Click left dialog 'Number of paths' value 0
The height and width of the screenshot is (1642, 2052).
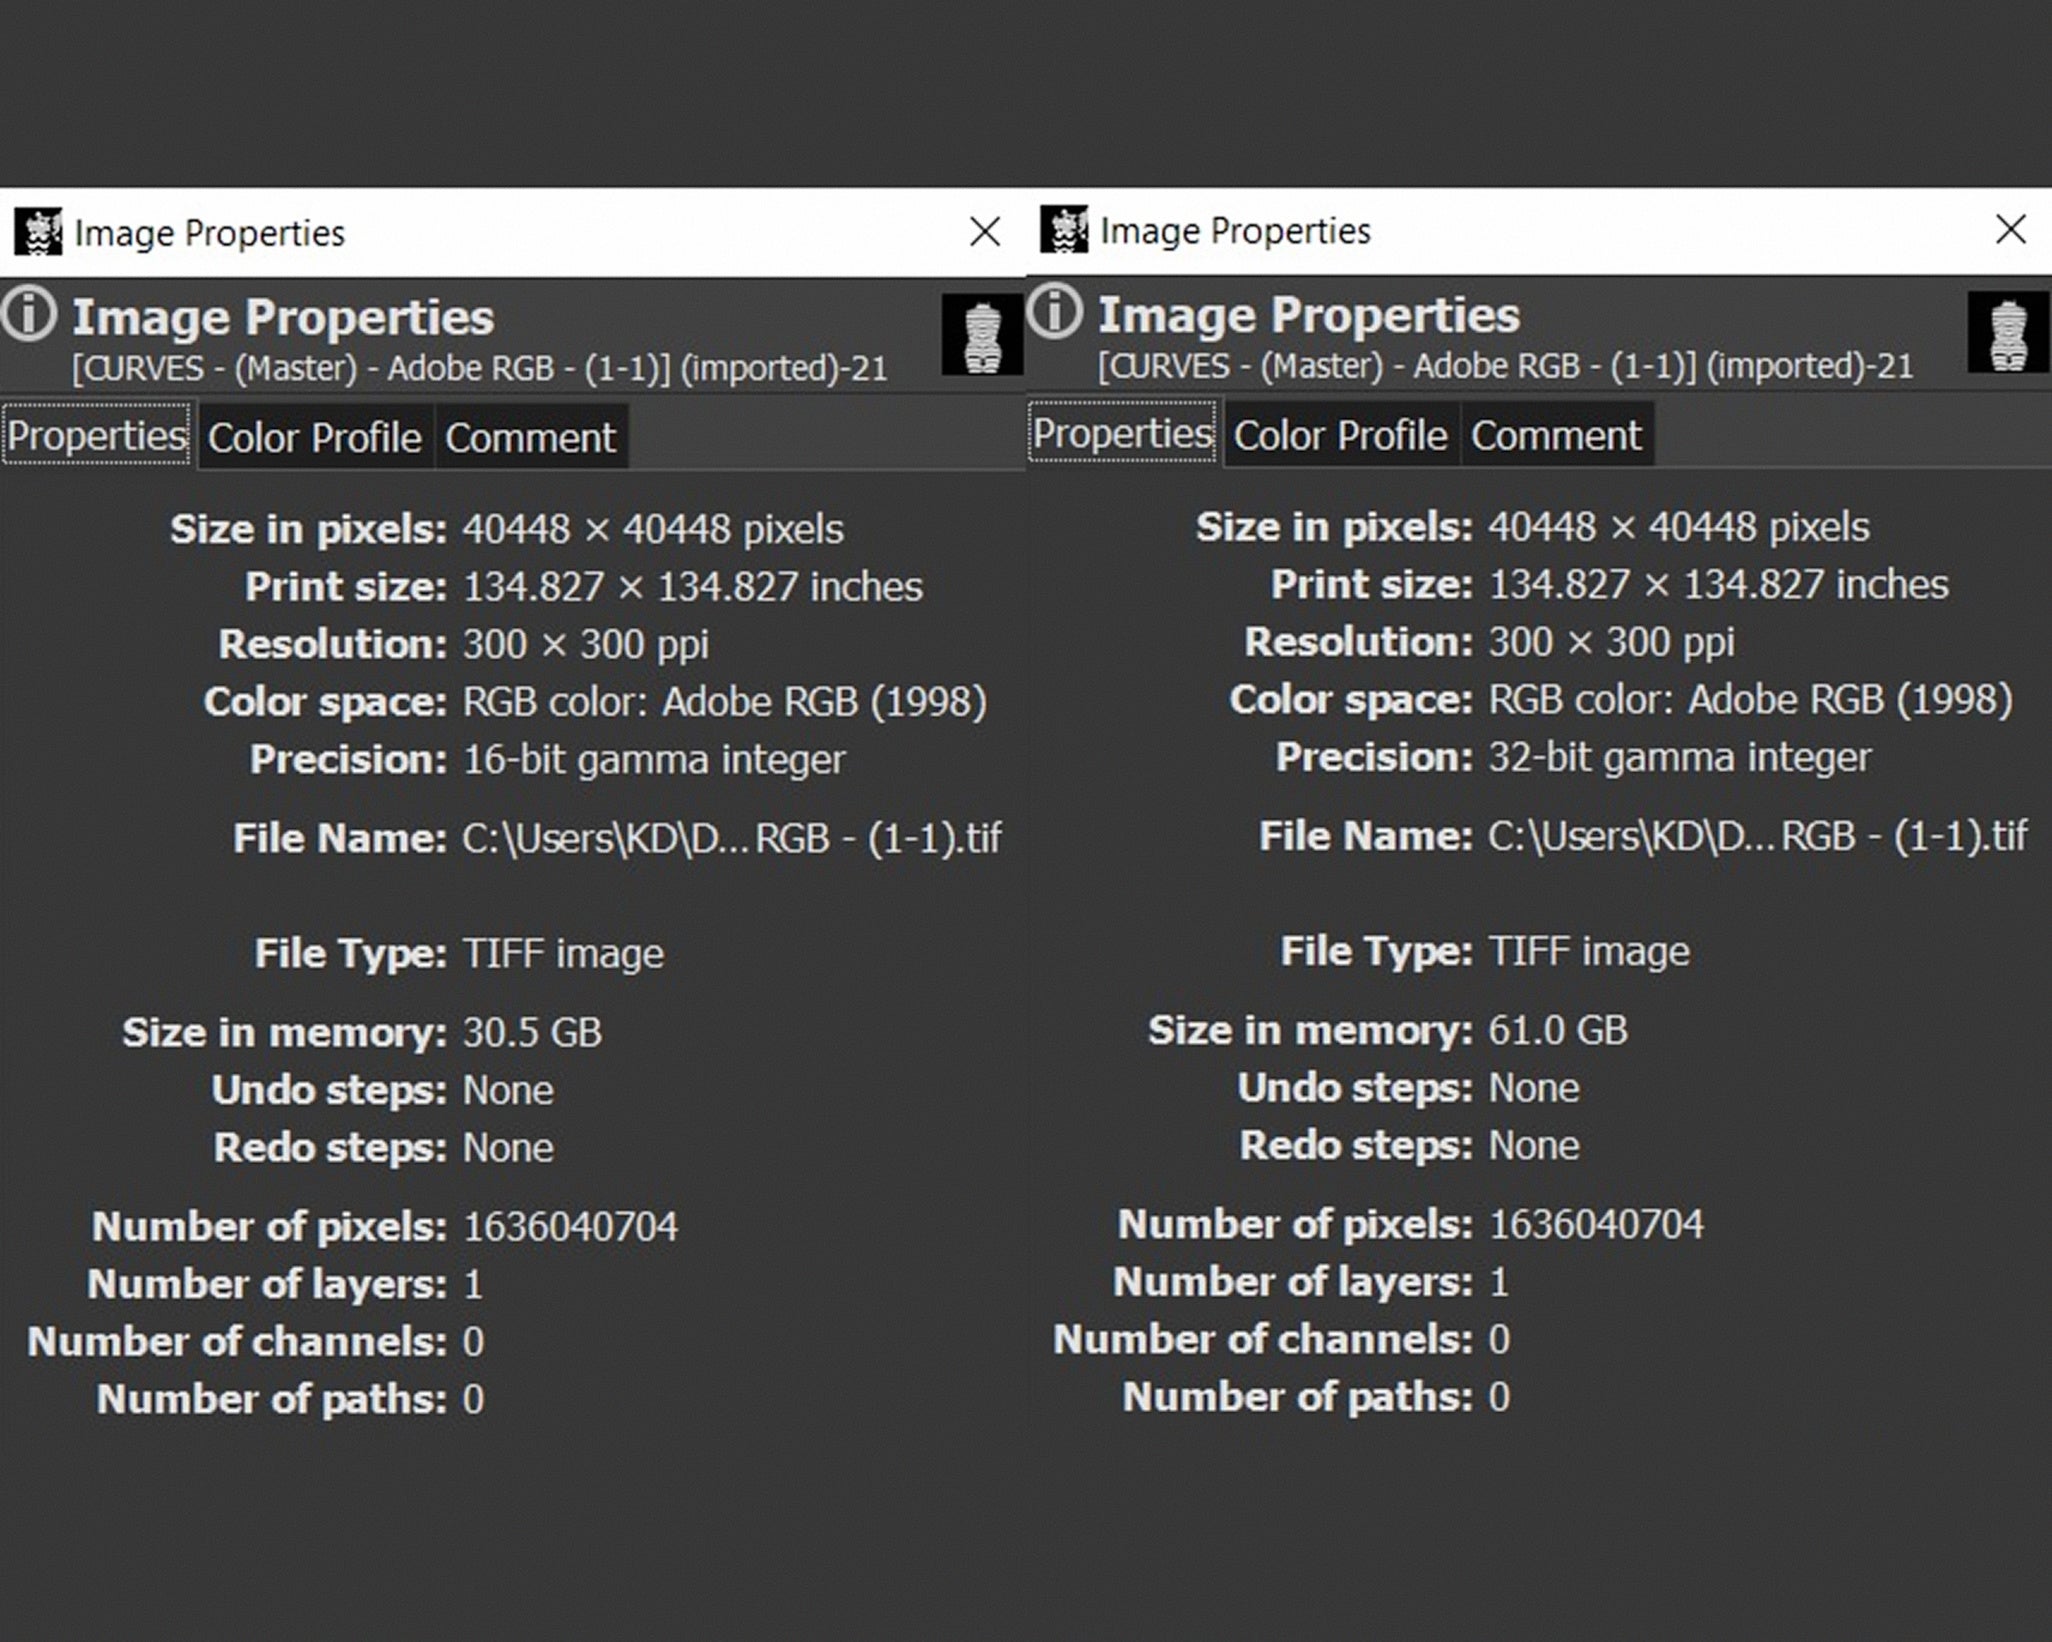point(473,1399)
